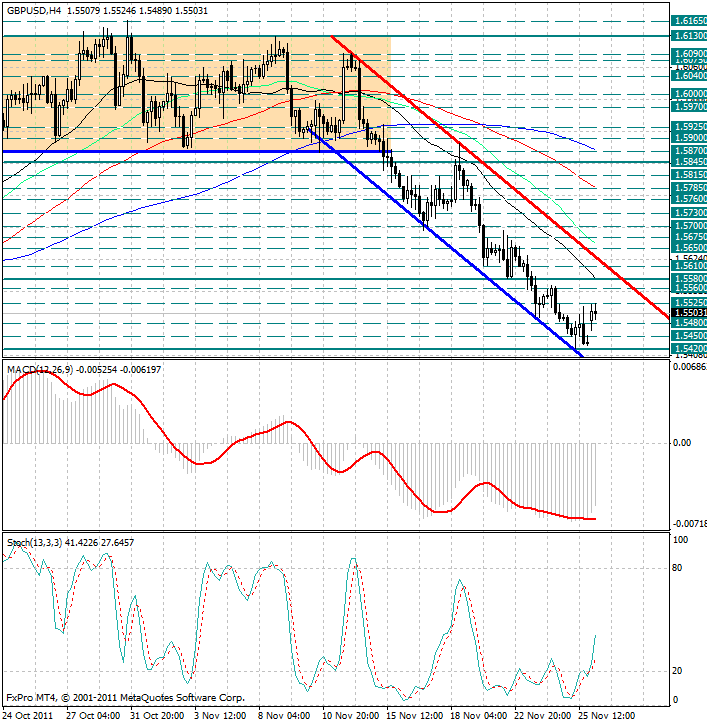Select the 1.6165 price level label
Viewport: 707px width, 723px height.
[689, 21]
